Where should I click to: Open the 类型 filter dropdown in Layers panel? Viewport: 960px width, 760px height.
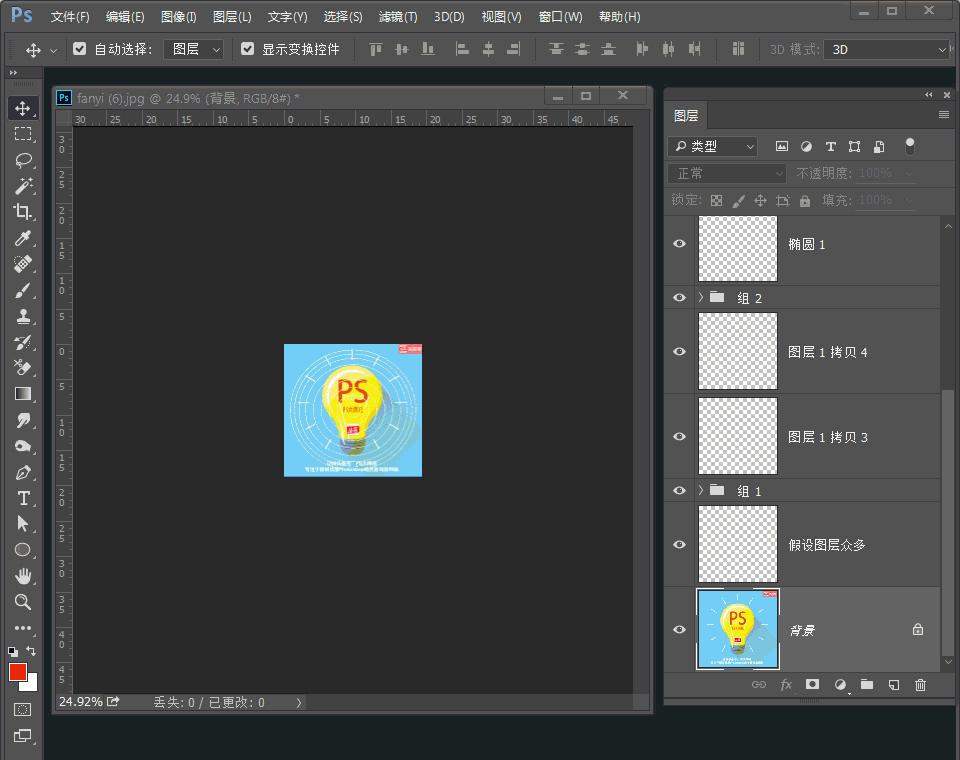click(711, 146)
